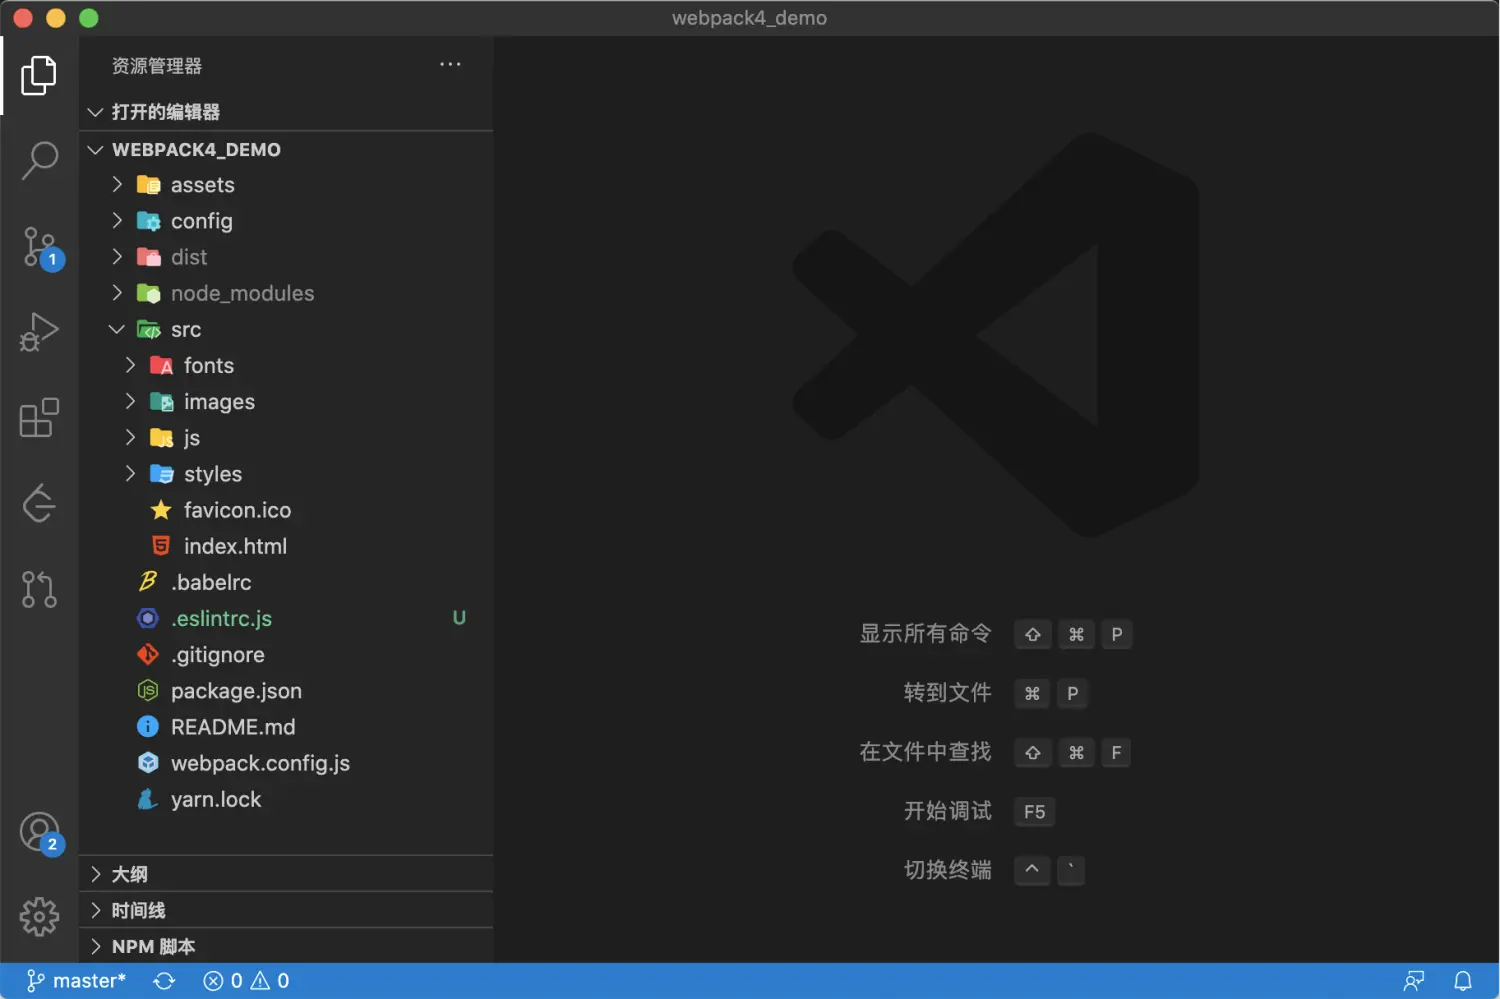
Task: Click the master* branch indicator
Action: 76,981
